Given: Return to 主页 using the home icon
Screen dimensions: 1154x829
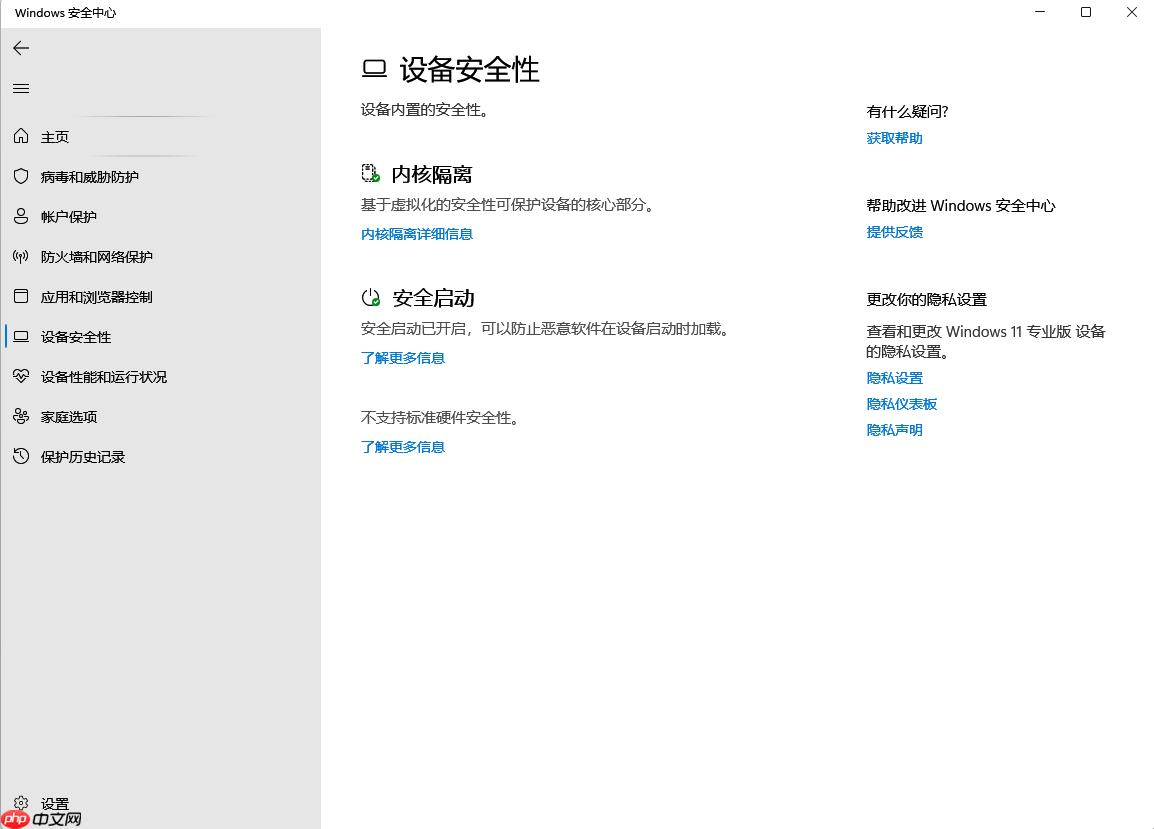Looking at the screenshot, I should pos(21,136).
